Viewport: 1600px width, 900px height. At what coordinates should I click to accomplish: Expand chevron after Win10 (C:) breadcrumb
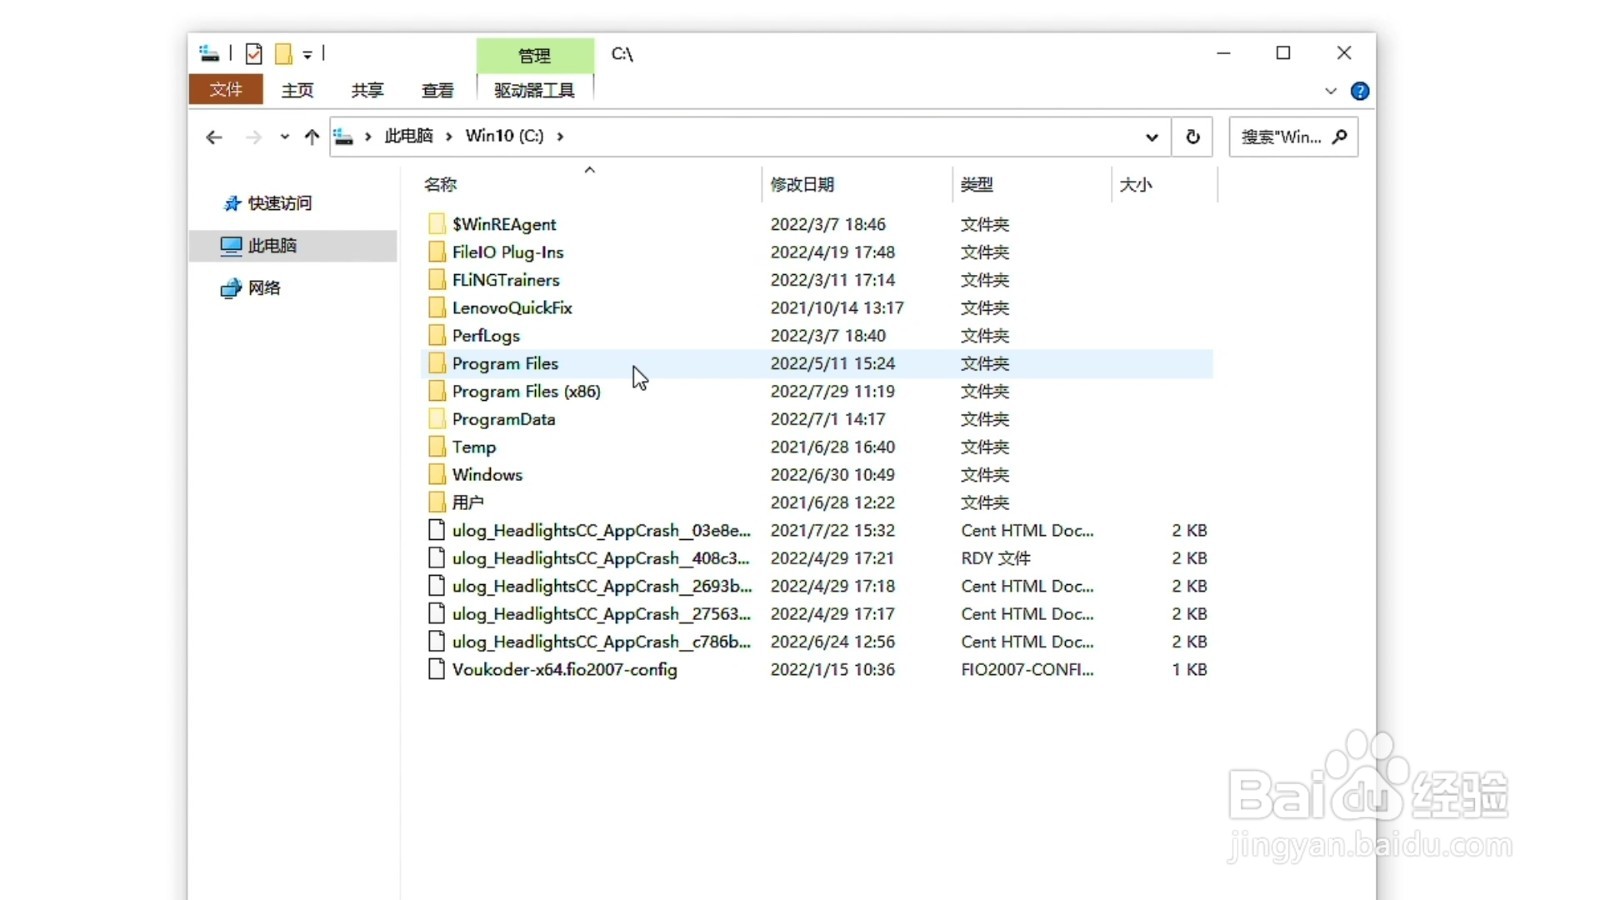point(560,136)
